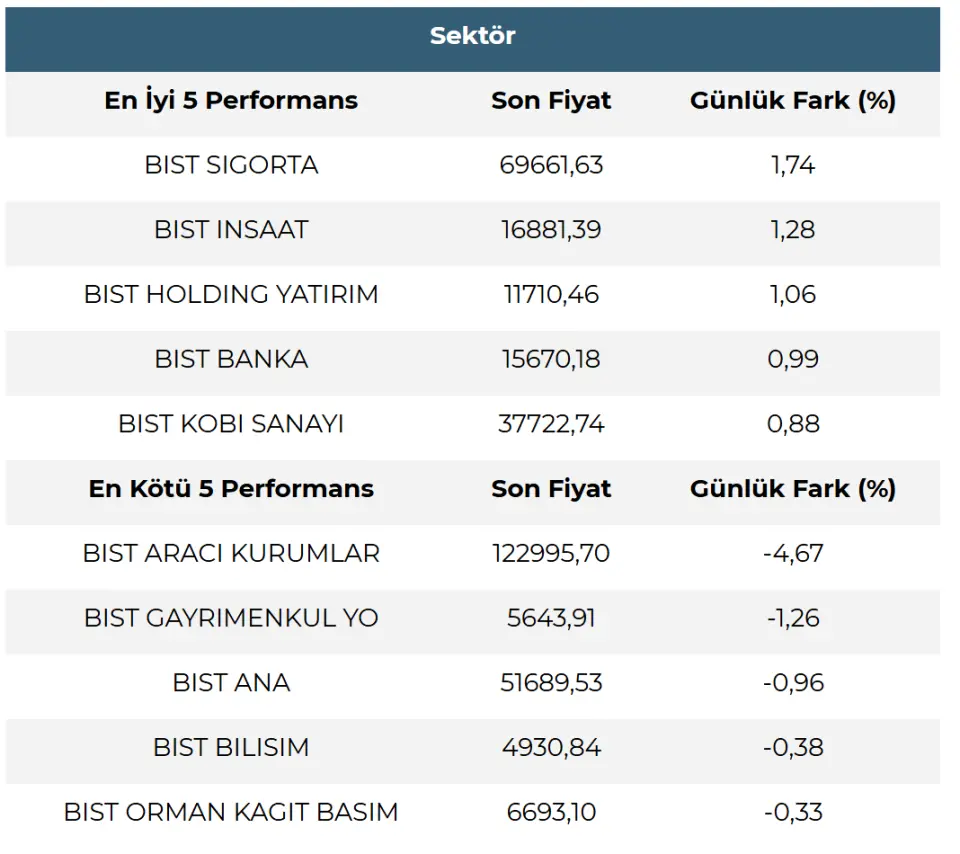Click the -4,67 daily change value
Viewport: 960px width, 854px height.
tap(793, 553)
